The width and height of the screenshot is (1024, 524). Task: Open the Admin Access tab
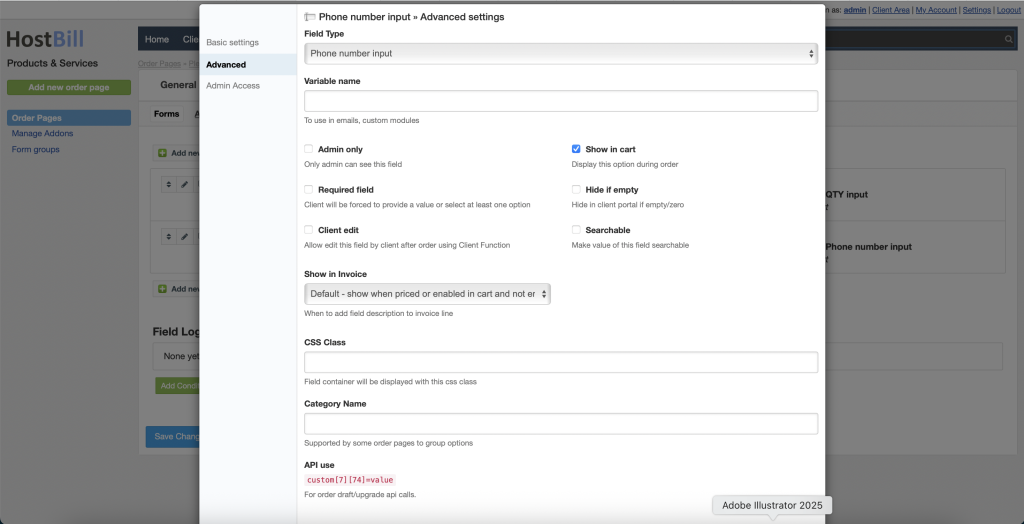233,86
